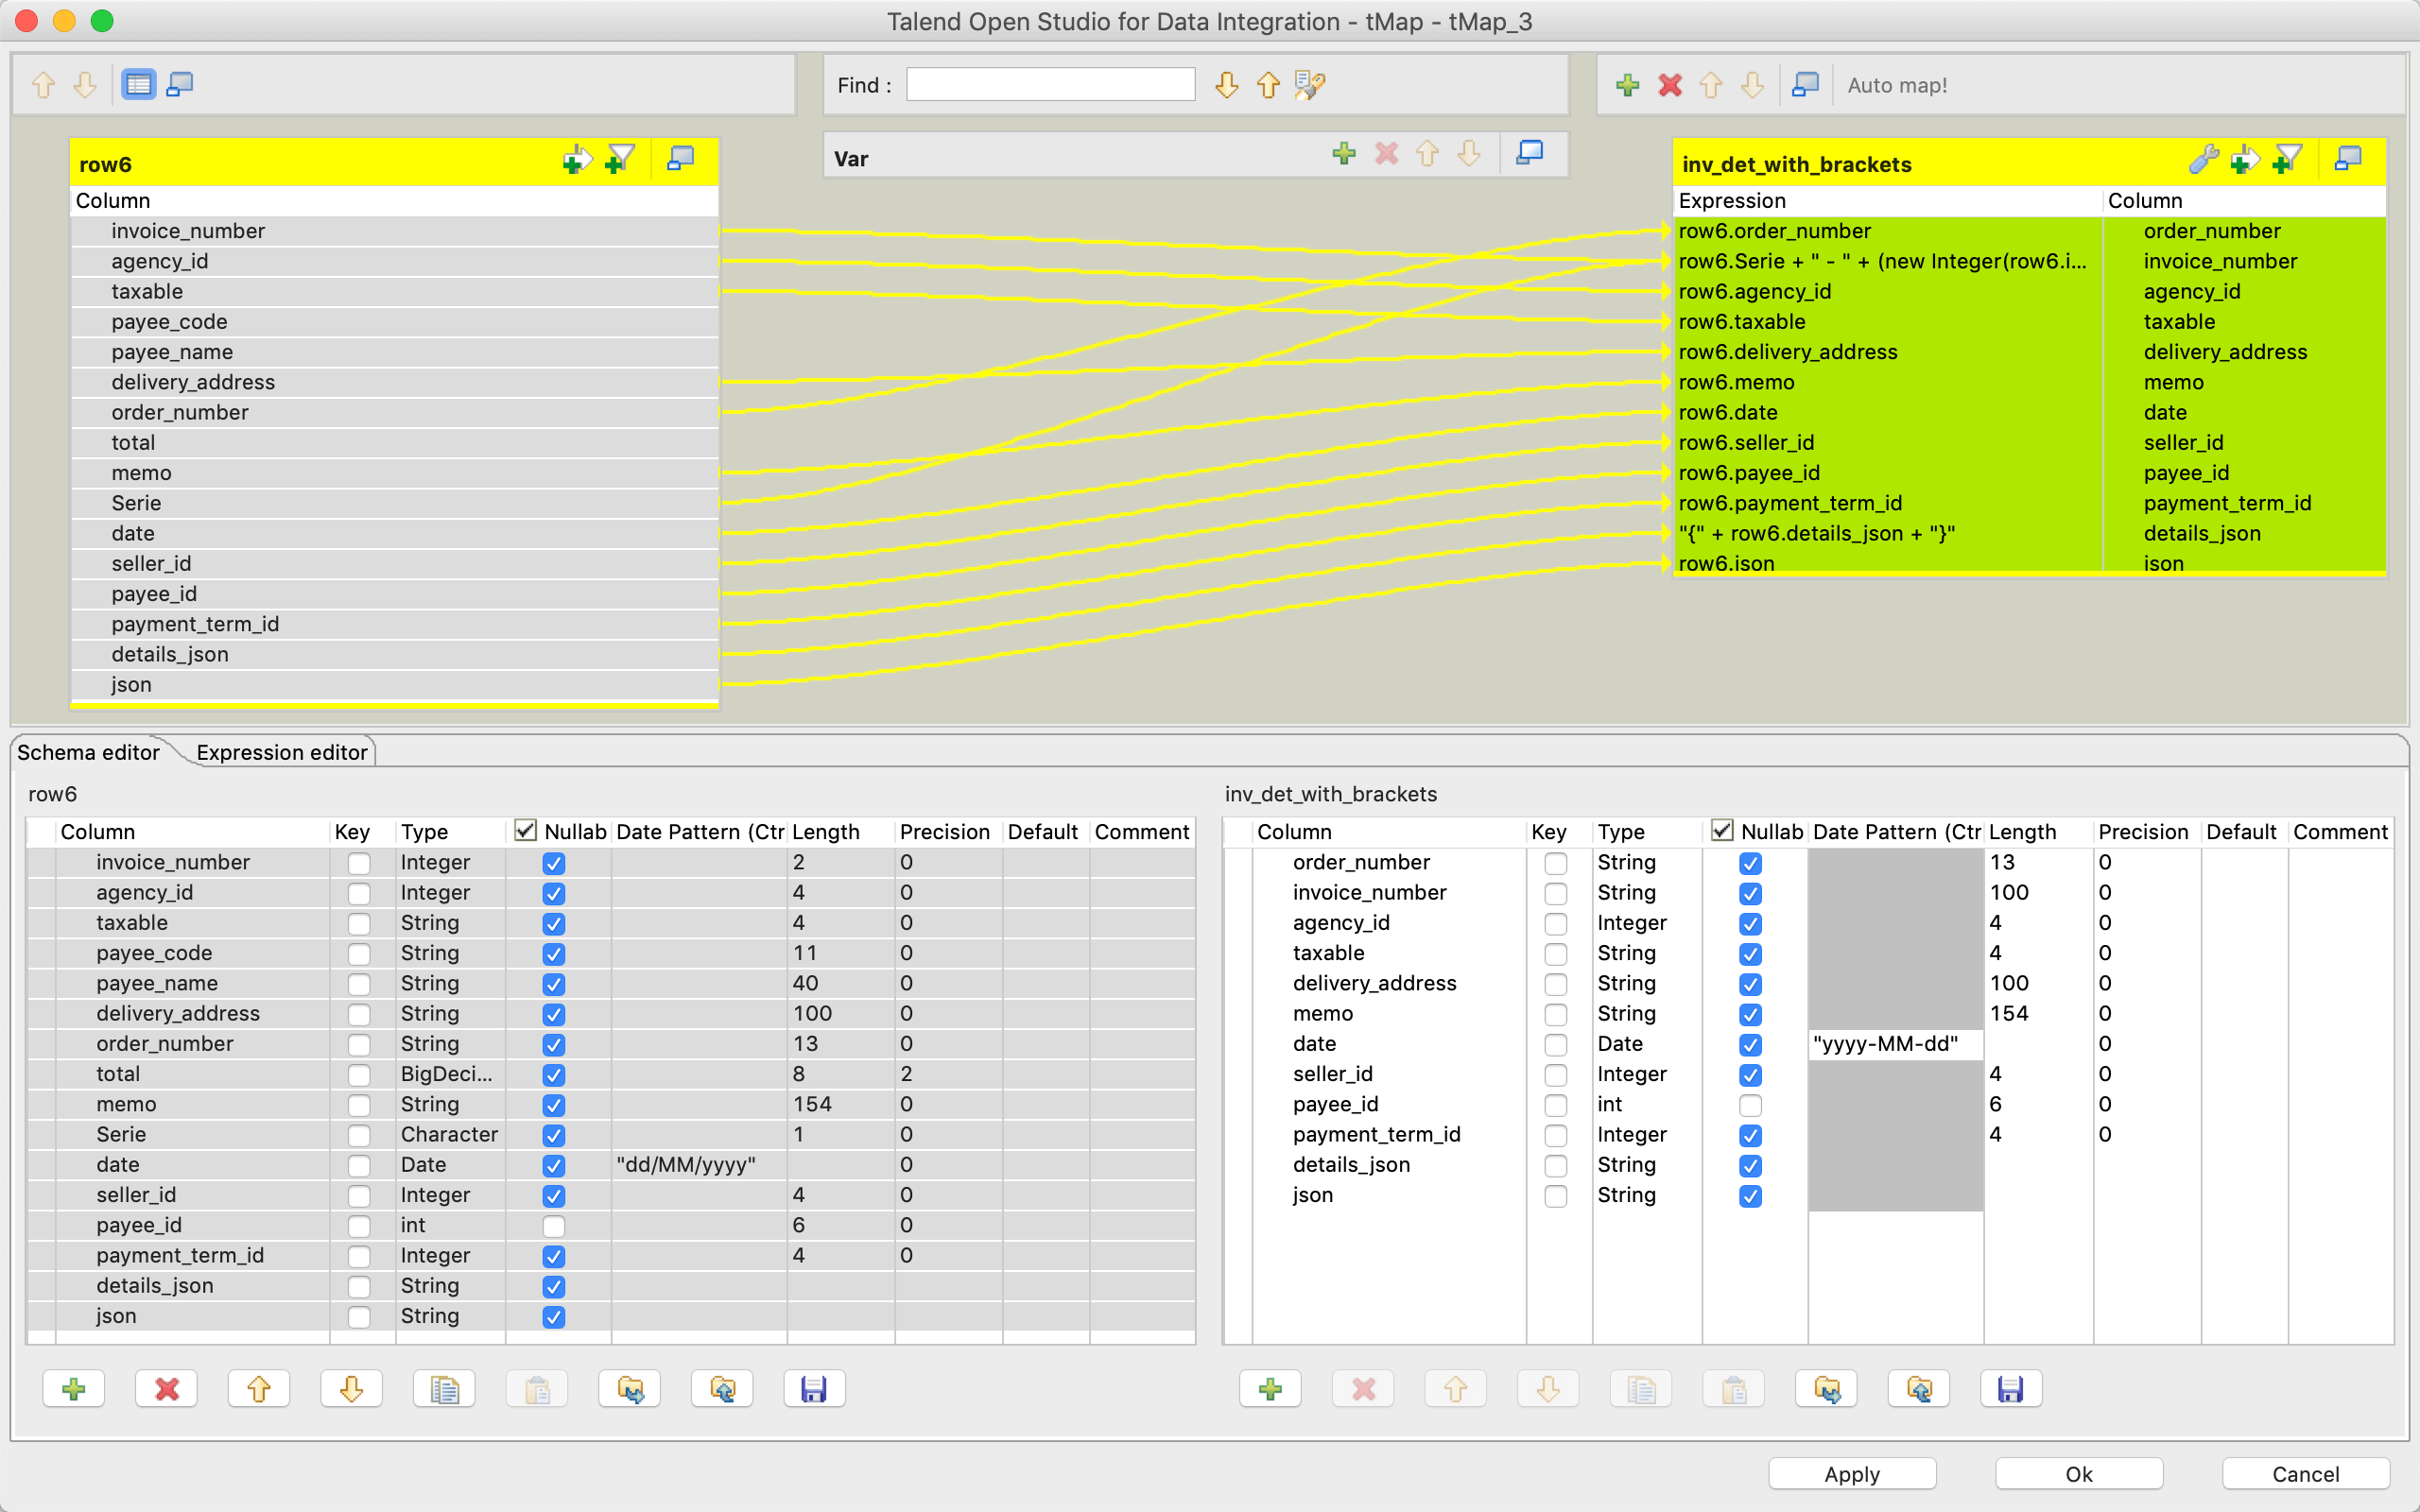Open Type cell for seller_id in output schema
This screenshot has height=1512, width=2420.
[1647, 1074]
